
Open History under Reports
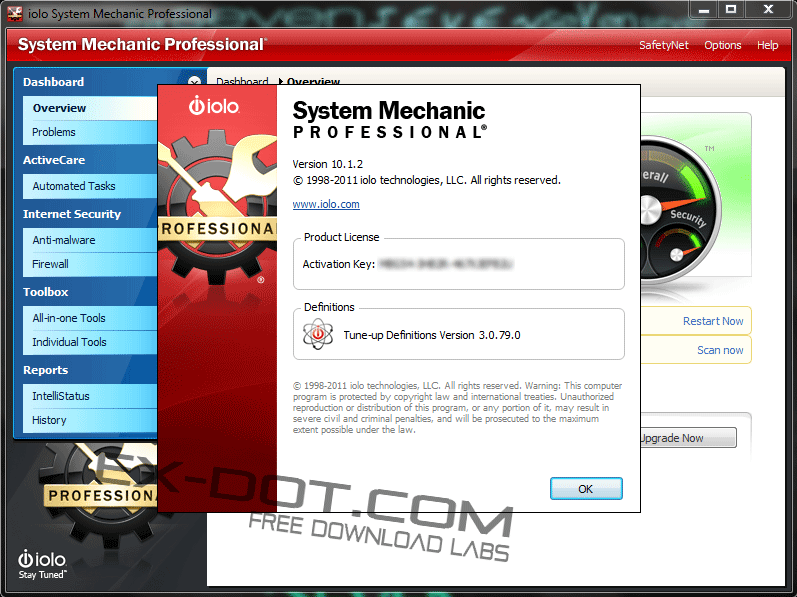[x=90, y=420]
